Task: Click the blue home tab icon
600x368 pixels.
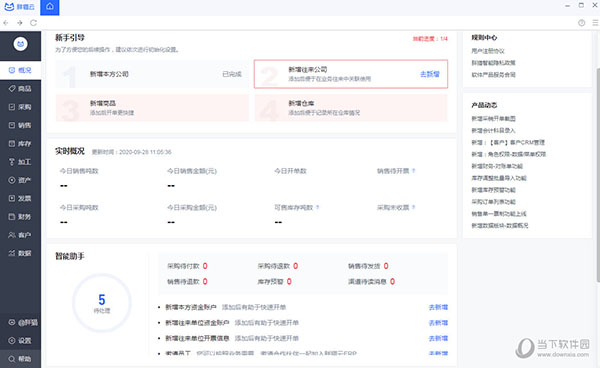Action: coord(50,7)
